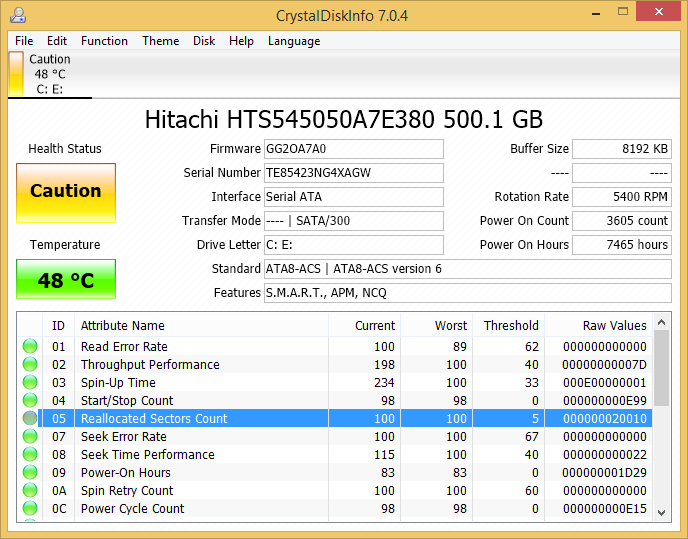Click the green 48 °C temperature button

66,279
